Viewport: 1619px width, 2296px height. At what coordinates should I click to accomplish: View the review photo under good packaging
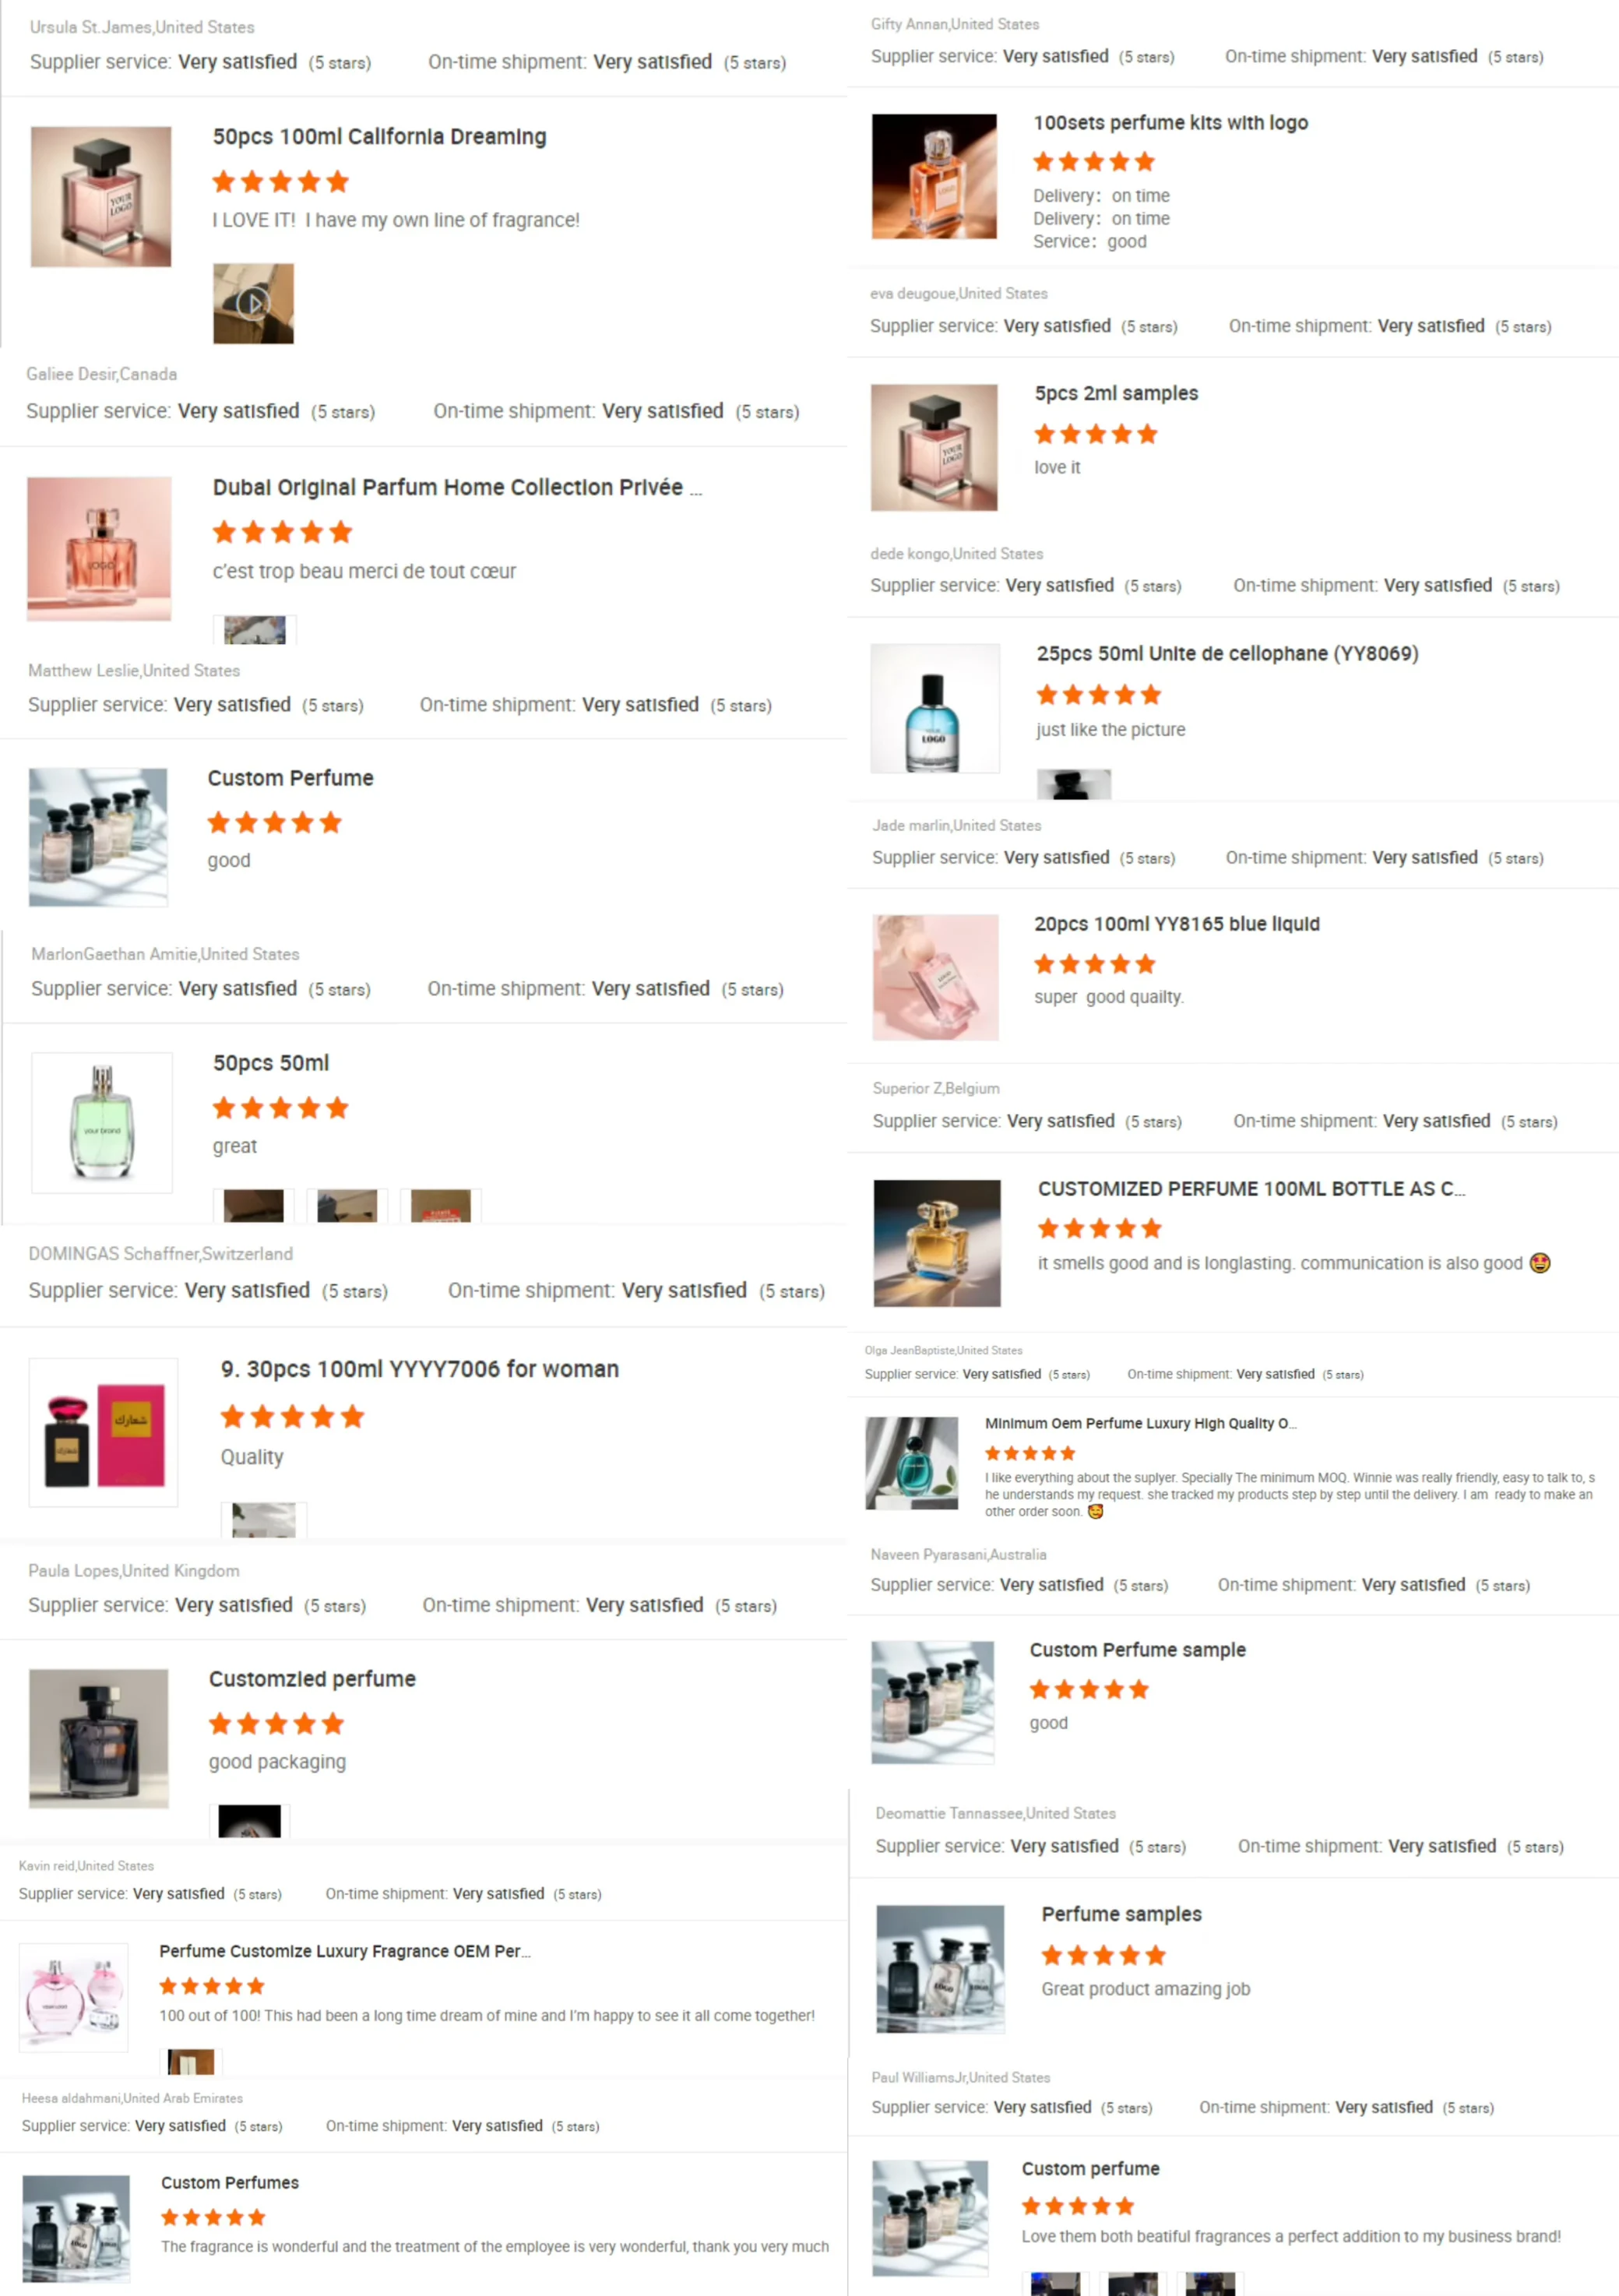pos(249,1821)
